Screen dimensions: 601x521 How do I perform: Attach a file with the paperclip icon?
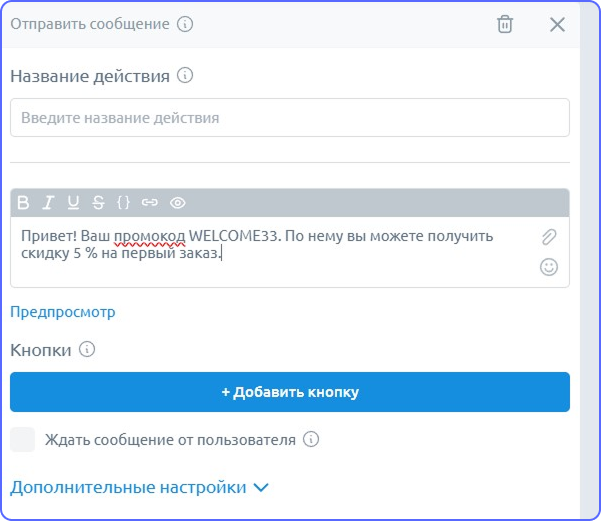(x=549, y=237)
